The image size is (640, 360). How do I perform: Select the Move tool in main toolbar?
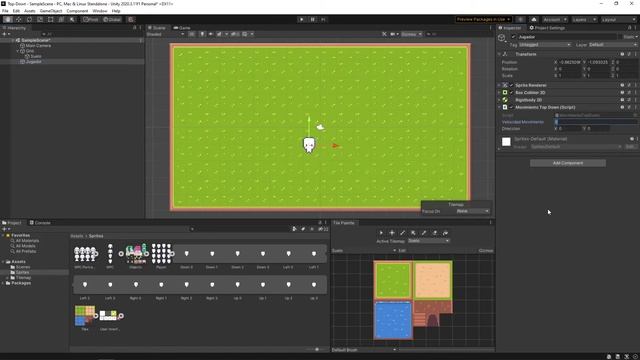point(18,19)
